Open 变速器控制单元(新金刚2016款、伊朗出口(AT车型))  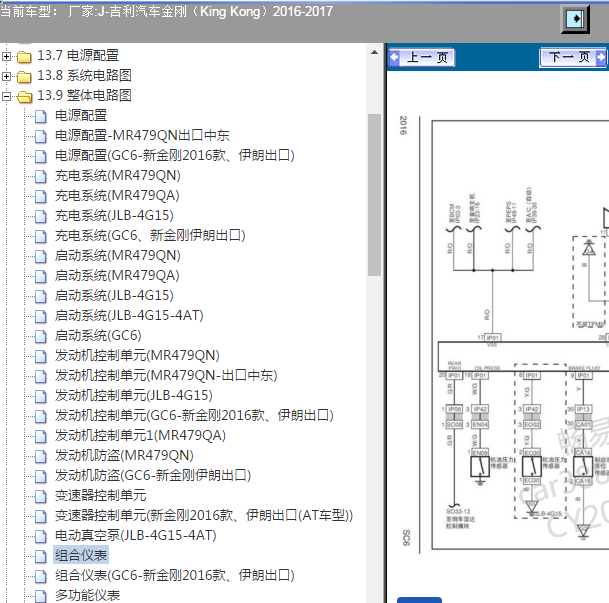coord(204,515)
